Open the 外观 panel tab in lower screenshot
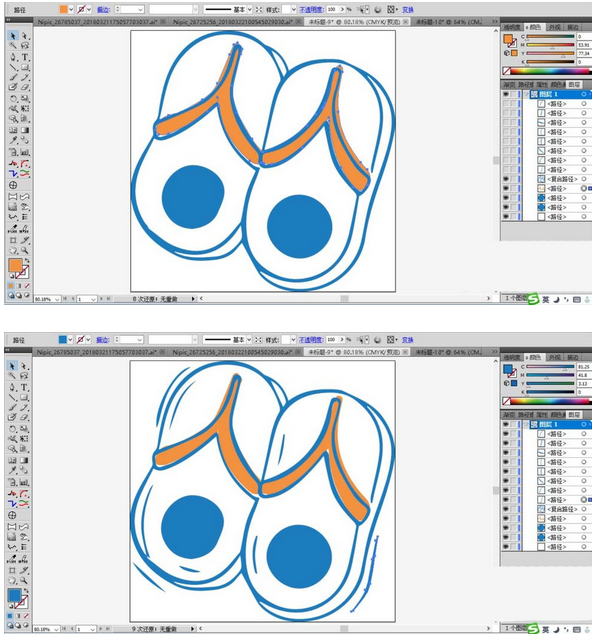The width and height of the screenshot is (592, 634). point(554,357)
